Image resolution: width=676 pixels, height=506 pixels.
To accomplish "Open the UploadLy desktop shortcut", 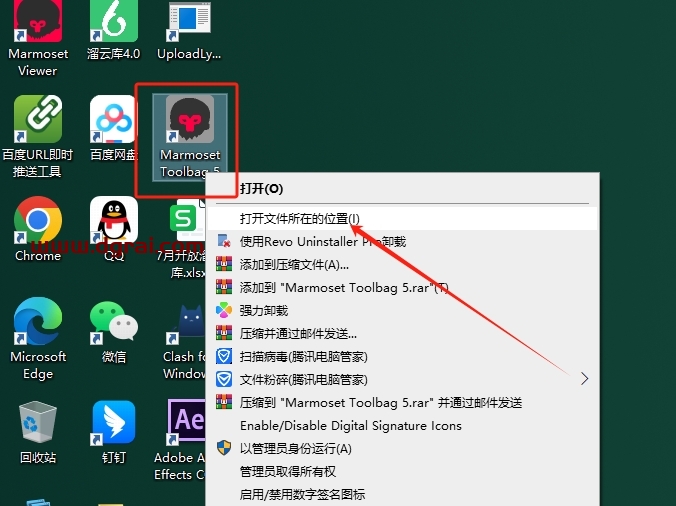I will (x=189, y=31).
